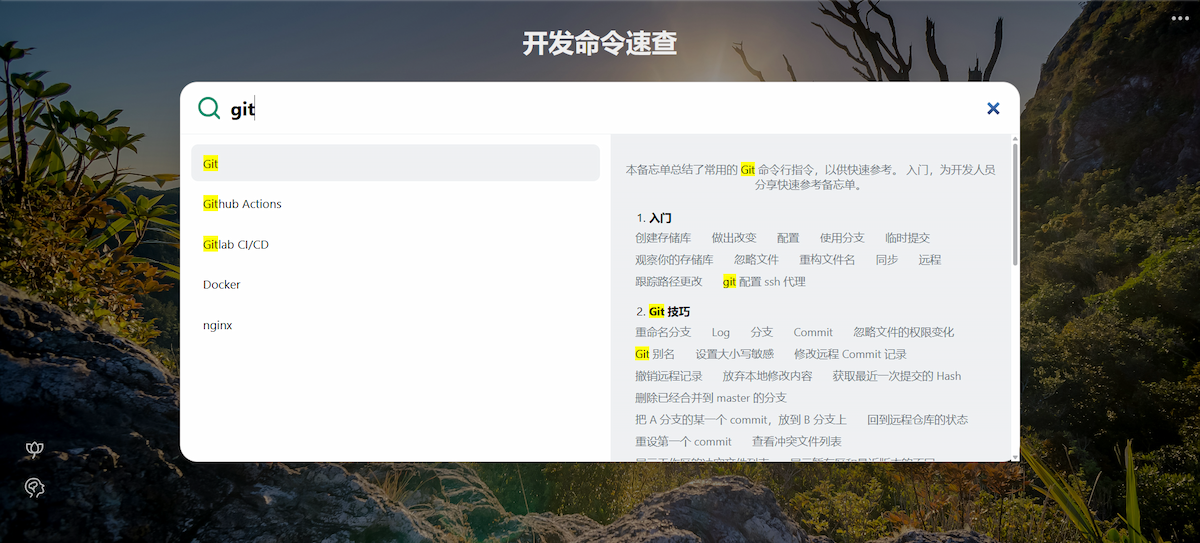
Task: Open the standalone Commit link
Action: (813, 332)
